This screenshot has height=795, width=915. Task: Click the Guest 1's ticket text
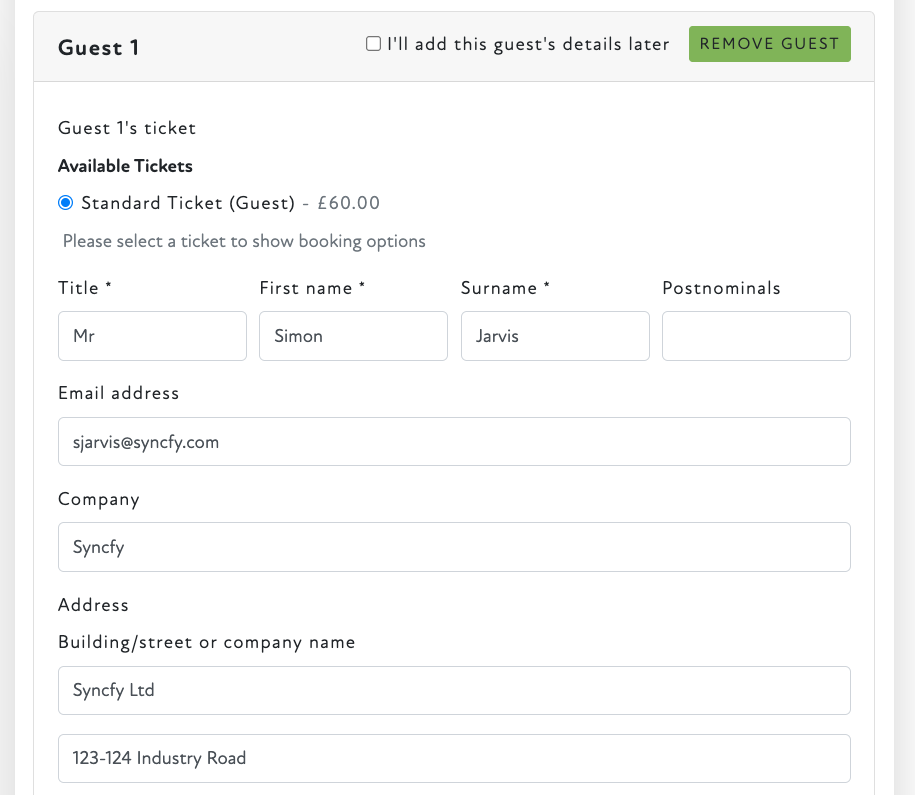127,128
